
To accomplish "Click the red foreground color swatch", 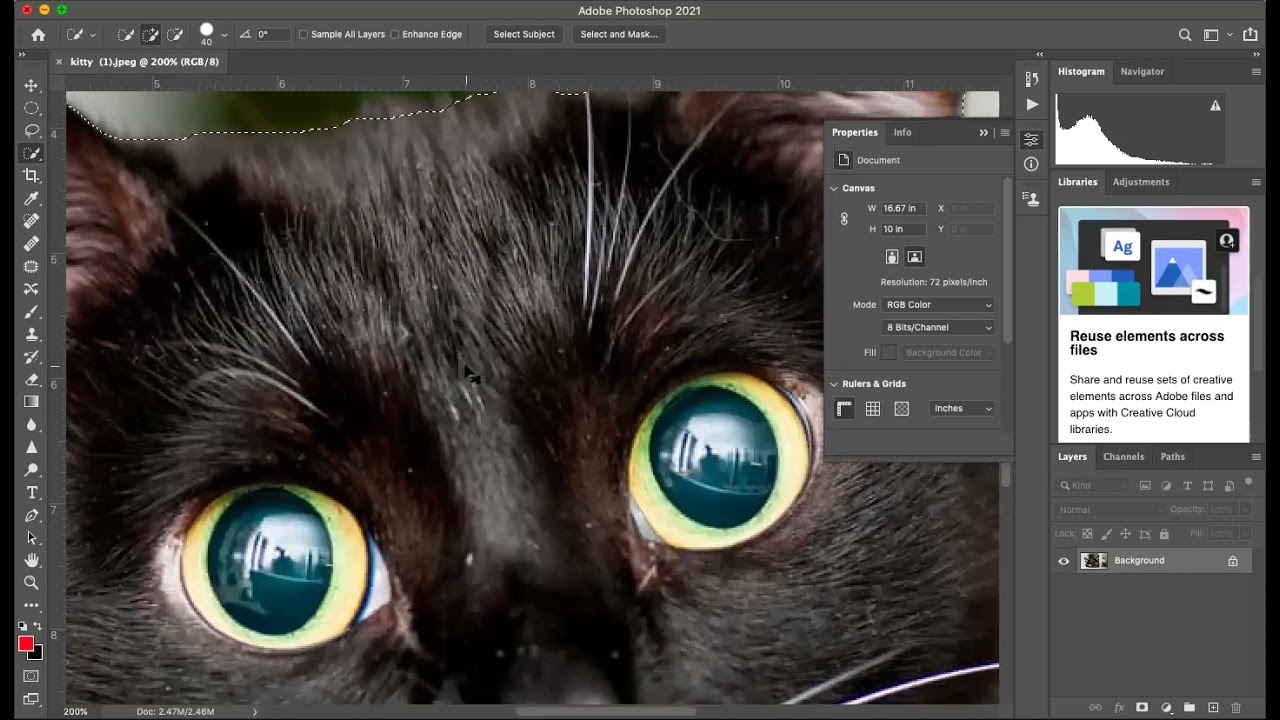I will [x=26, y=643].
